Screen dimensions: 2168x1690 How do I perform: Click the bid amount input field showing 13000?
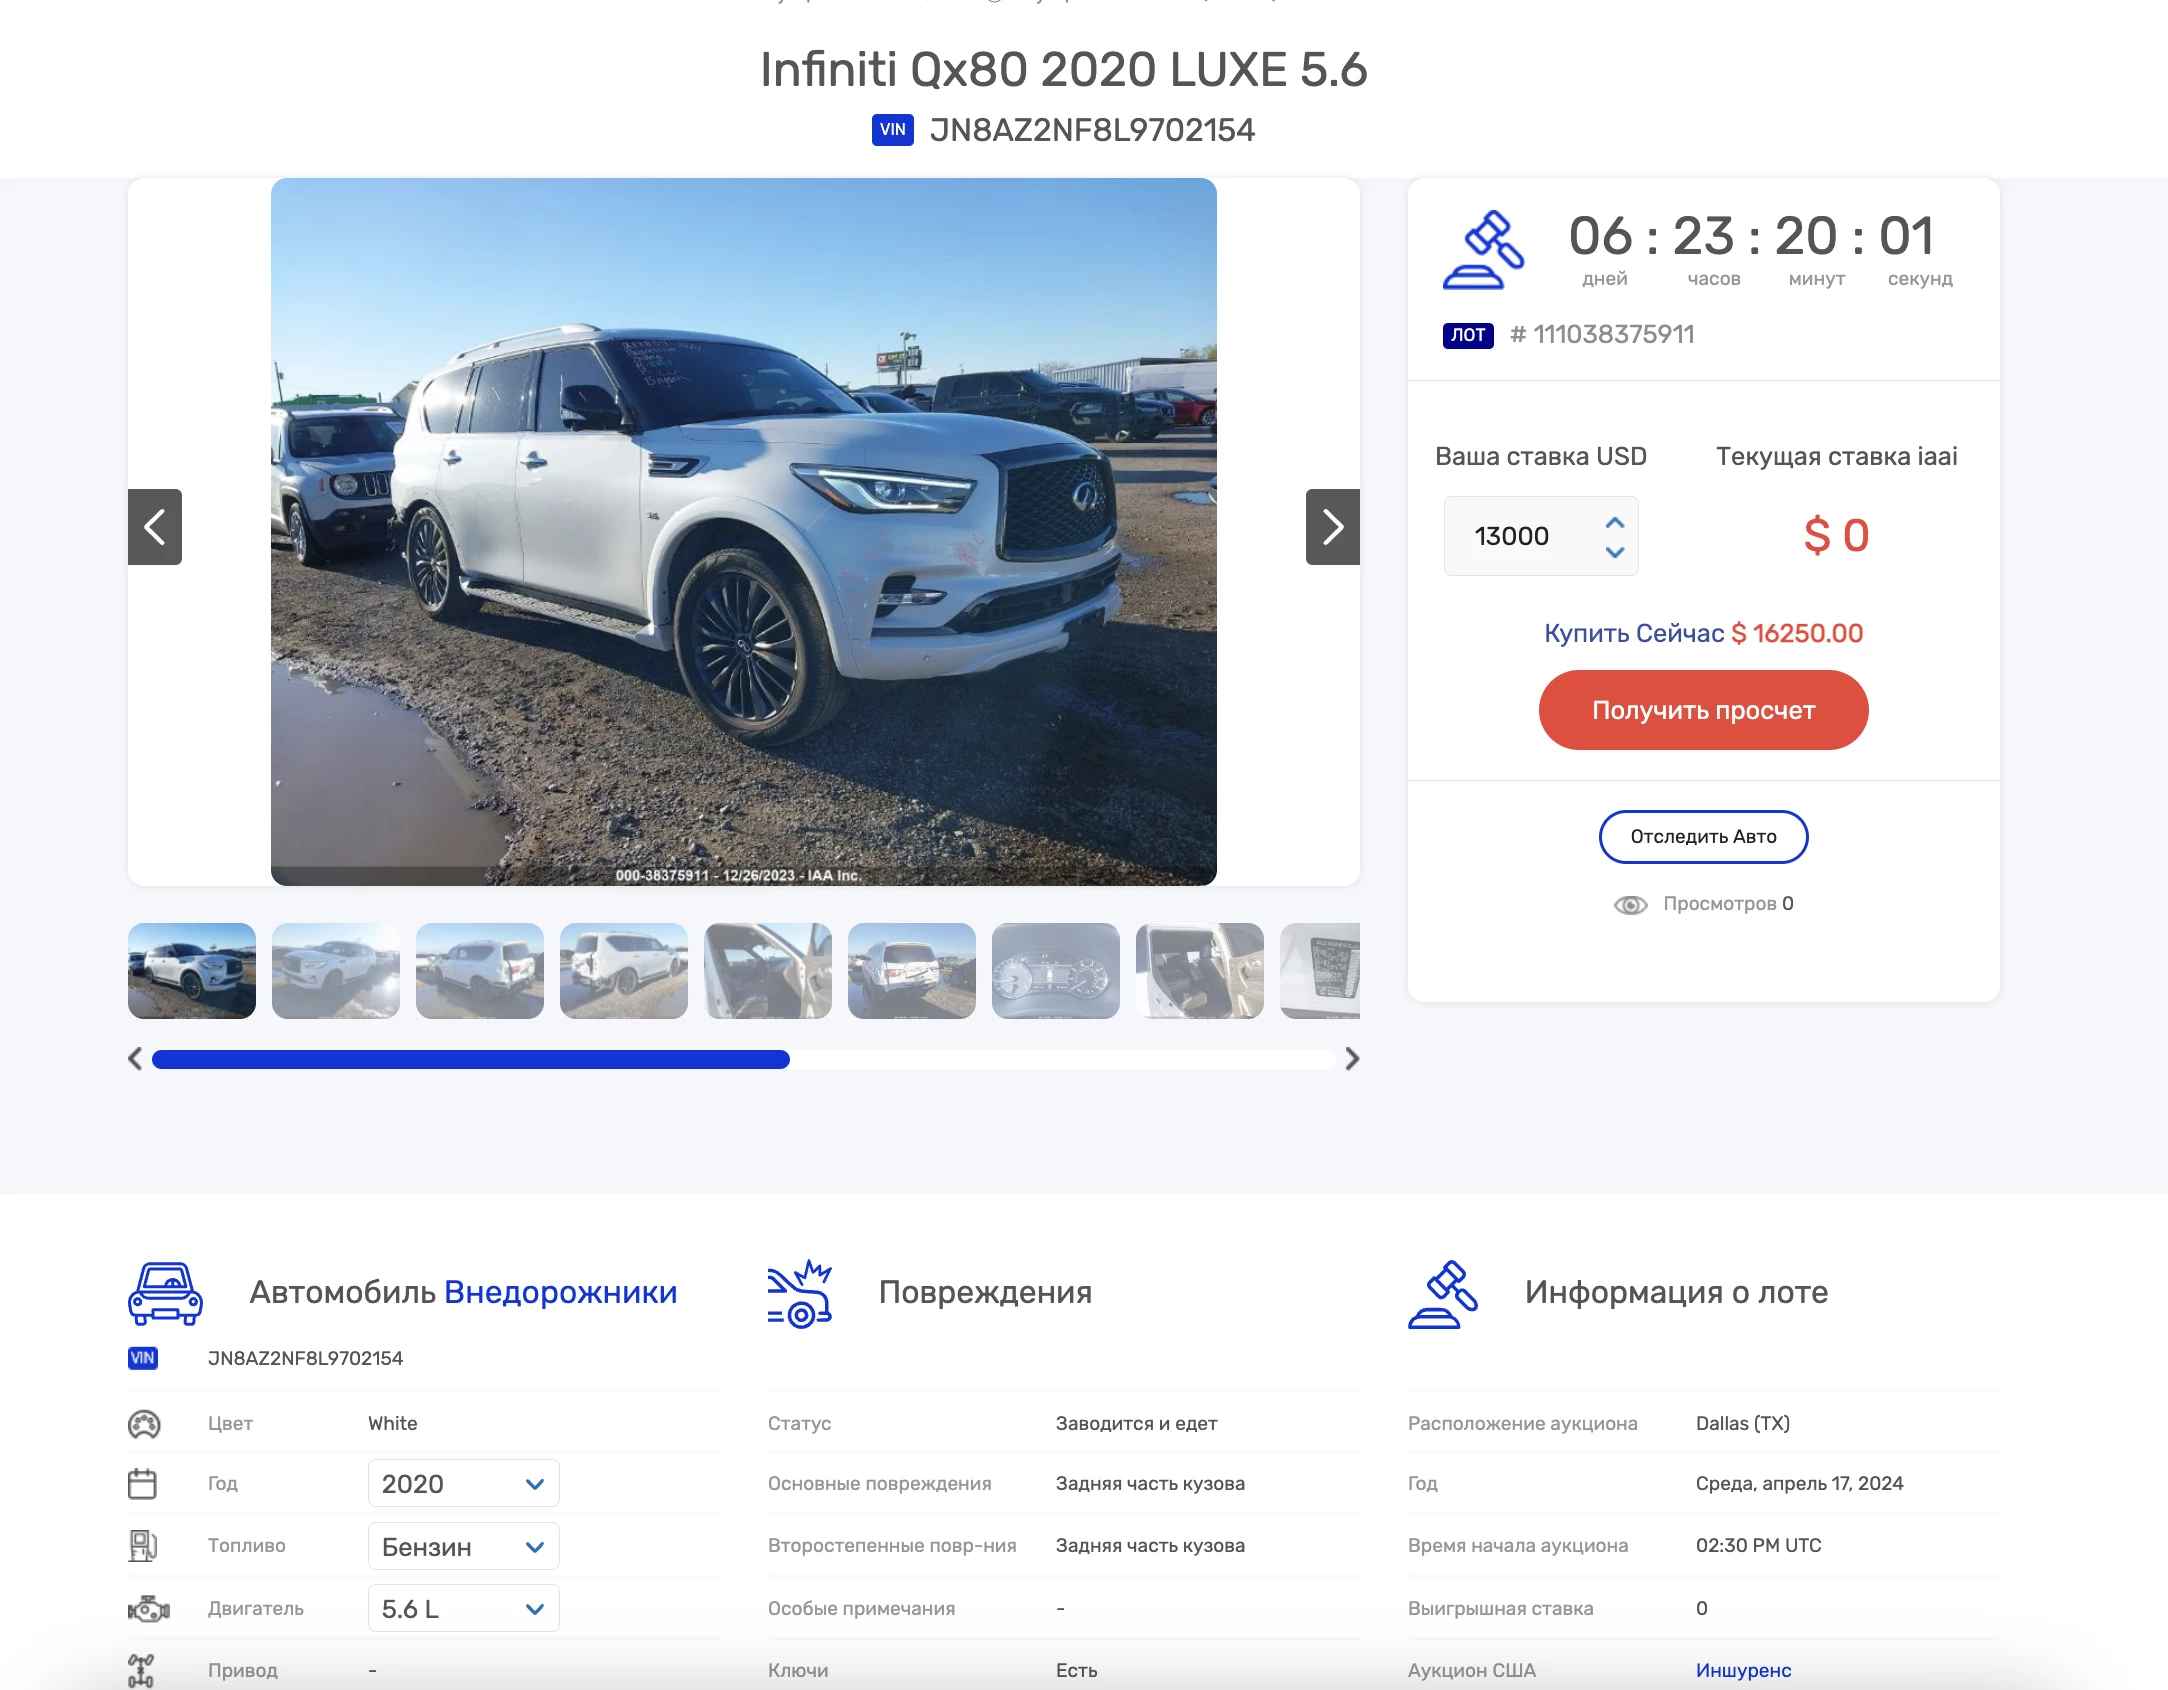tap(1541, 536)
